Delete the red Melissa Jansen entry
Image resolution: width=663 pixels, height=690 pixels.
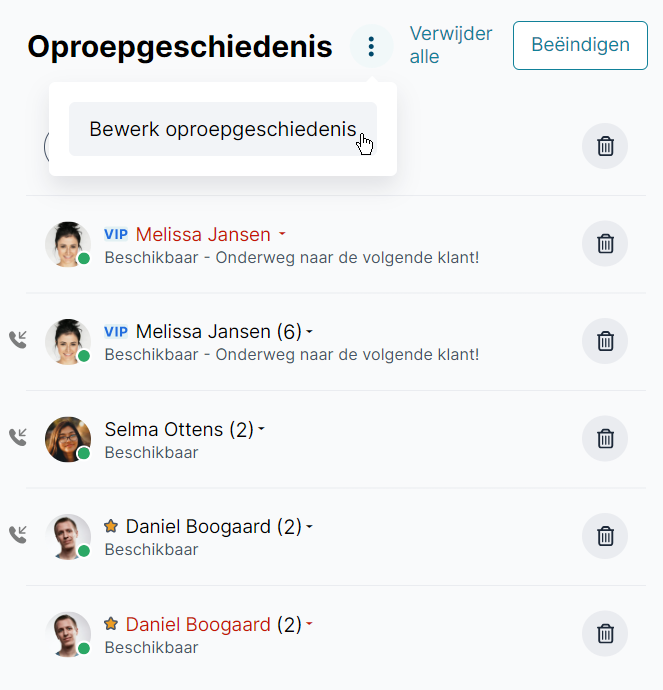[x=605, y=243]
